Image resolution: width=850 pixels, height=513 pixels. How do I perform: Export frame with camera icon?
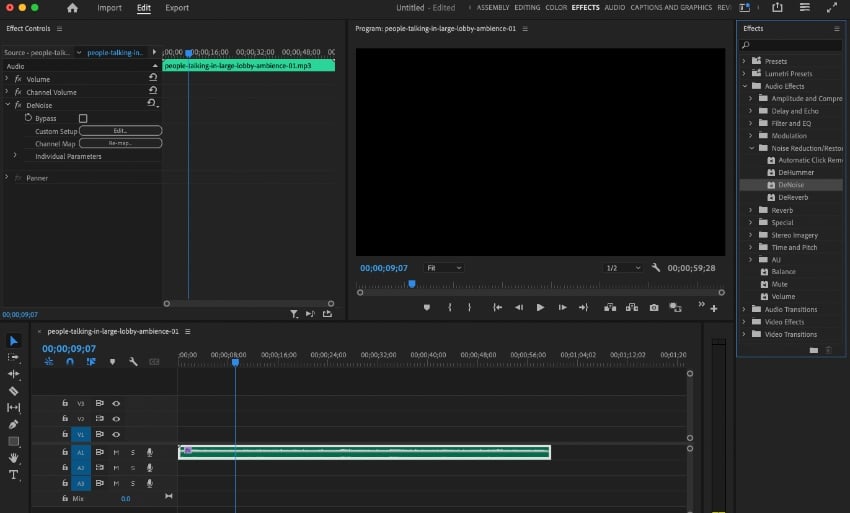654,307
